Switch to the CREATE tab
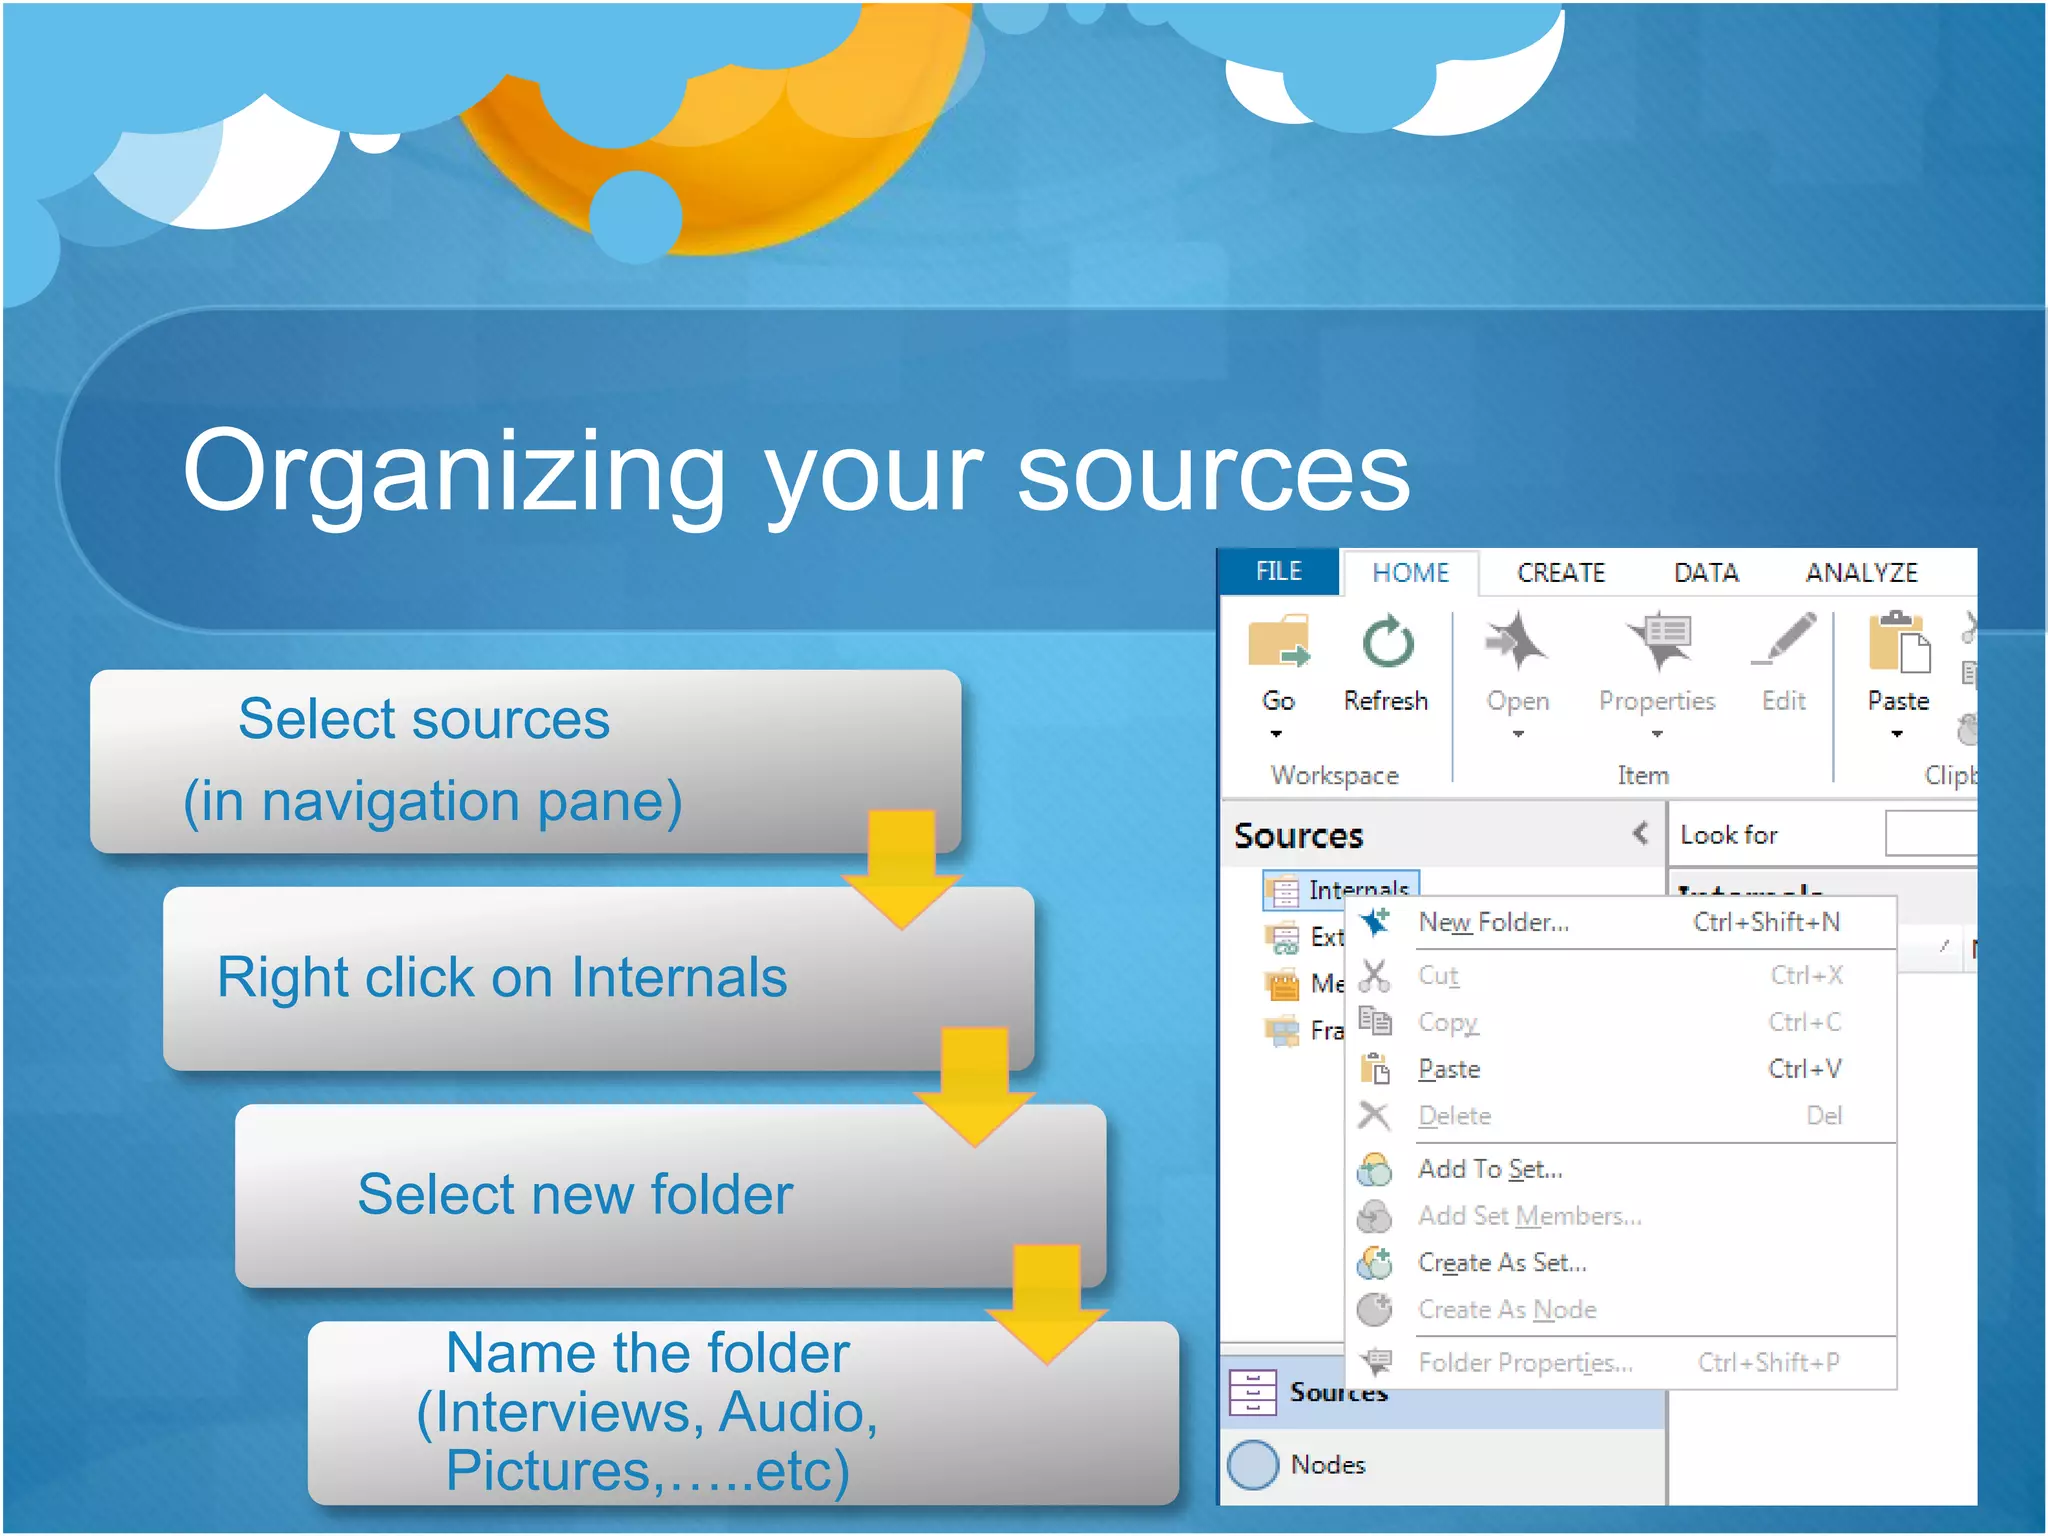 [x=1561, y=573]
